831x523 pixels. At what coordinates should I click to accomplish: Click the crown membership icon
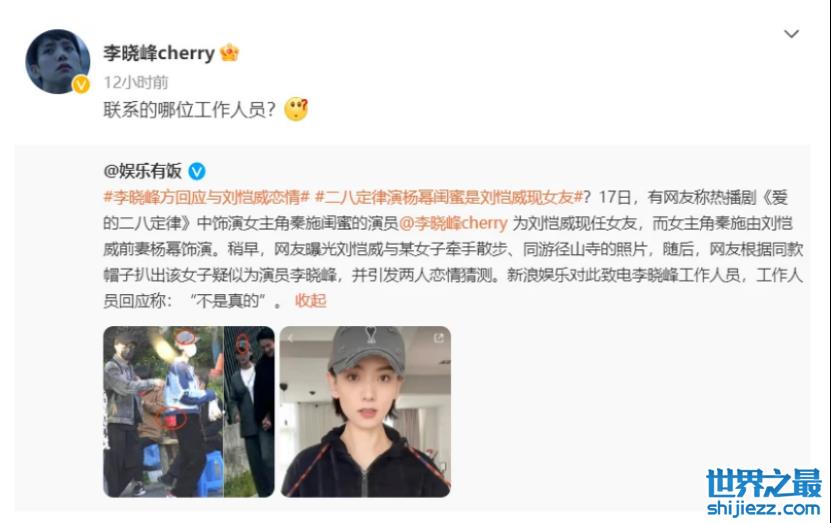pyautogui.click(x=229, y=52)
